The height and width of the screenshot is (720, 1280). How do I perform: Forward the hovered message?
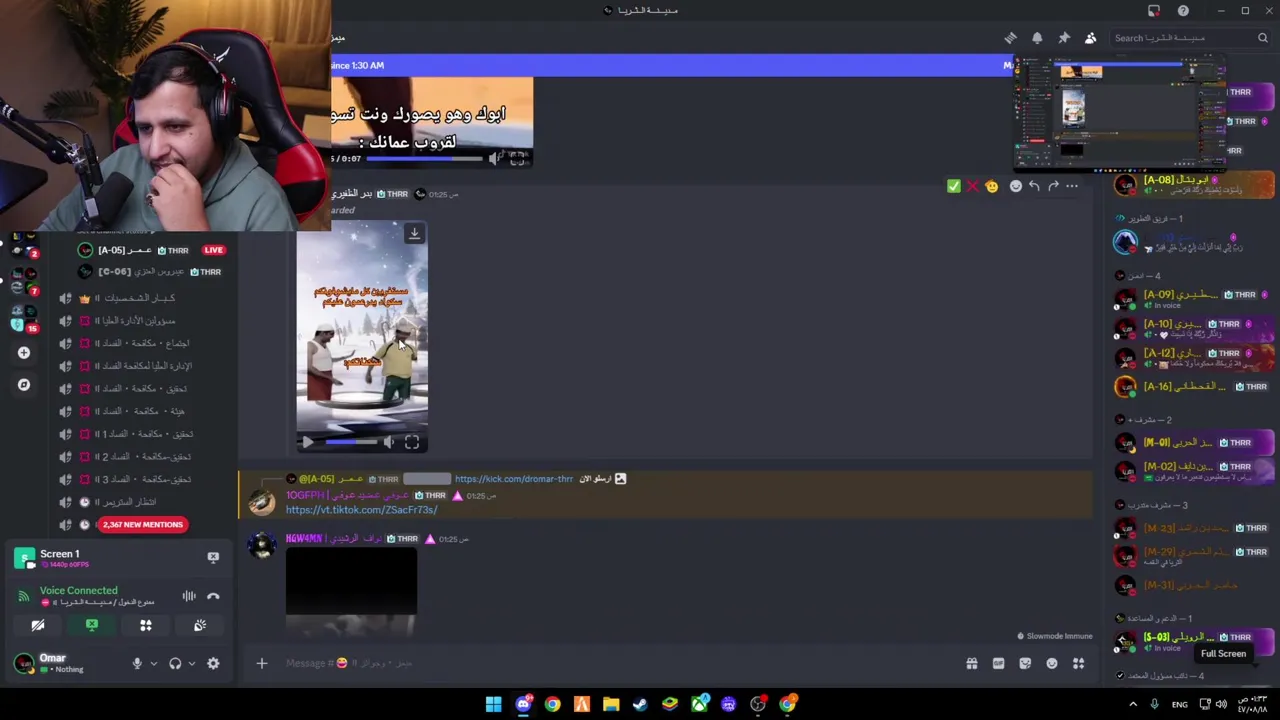(1053, 186)
